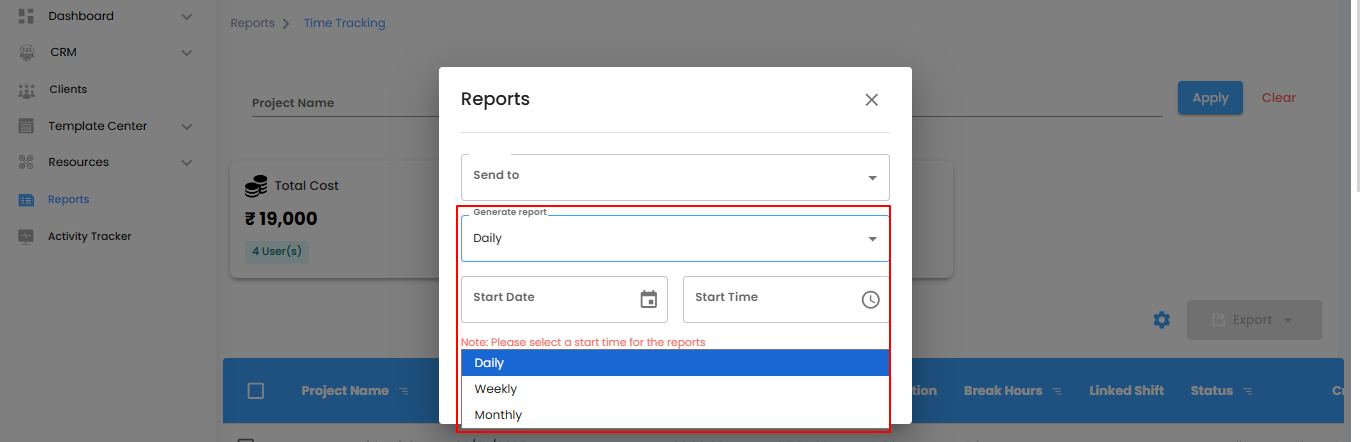Open the Send to dropdown

pyautogui.click(x=675, y=177)
